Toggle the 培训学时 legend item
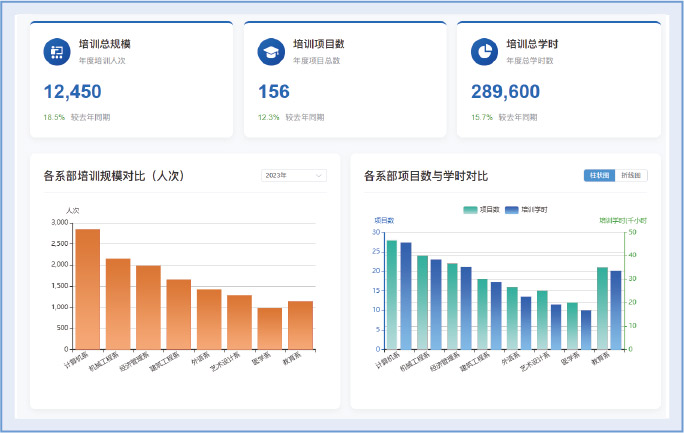The image size is (684, 433). click(x=526, y=209)
